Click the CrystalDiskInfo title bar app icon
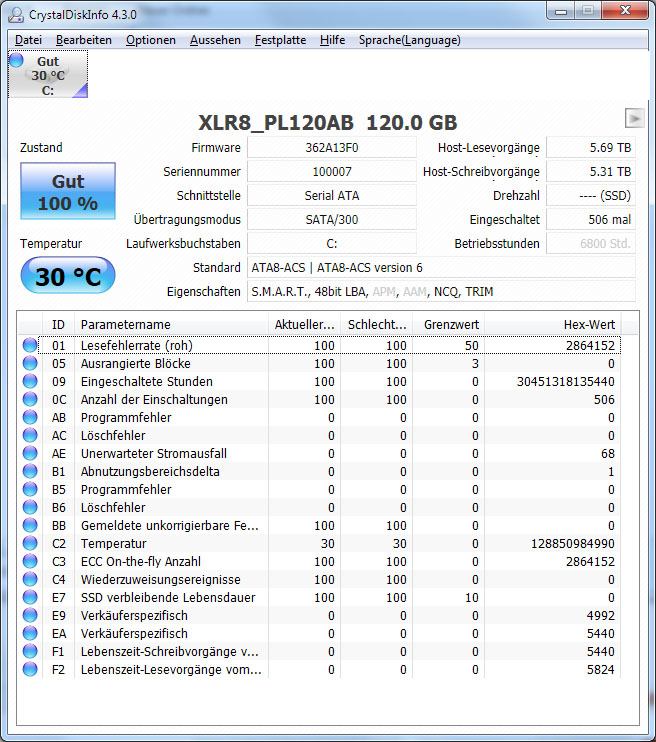This screenshot has height=742, width=656. pyautogui.click(x=16, y=15)
